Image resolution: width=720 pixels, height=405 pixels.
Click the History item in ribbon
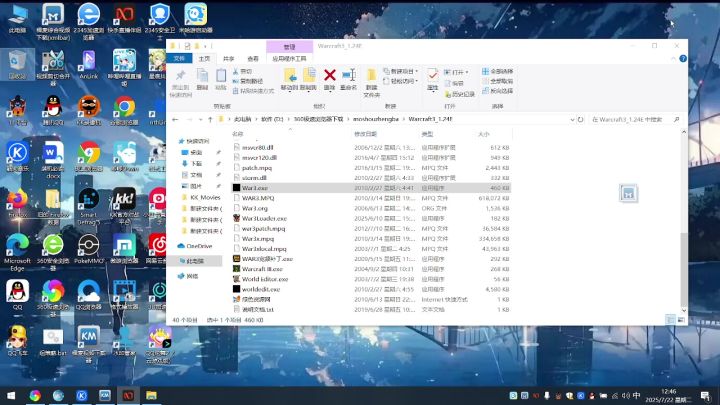(x=459, y=94)
